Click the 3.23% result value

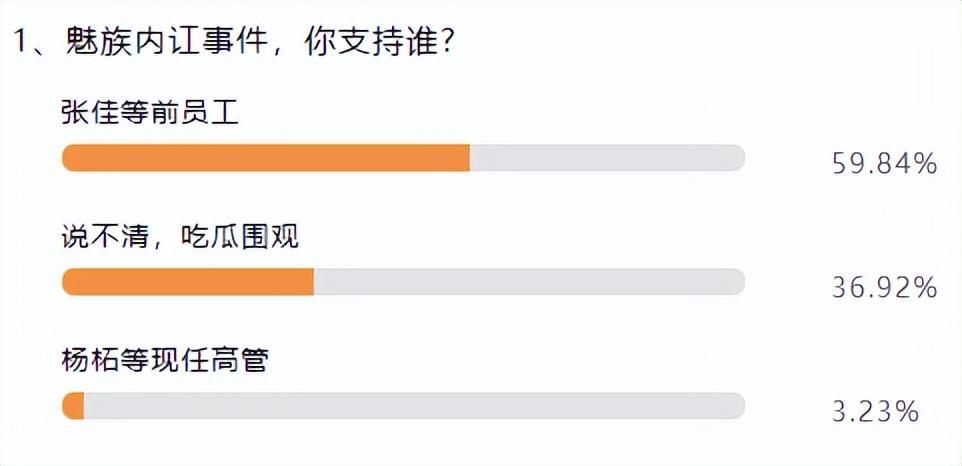[x=875, y=411]
